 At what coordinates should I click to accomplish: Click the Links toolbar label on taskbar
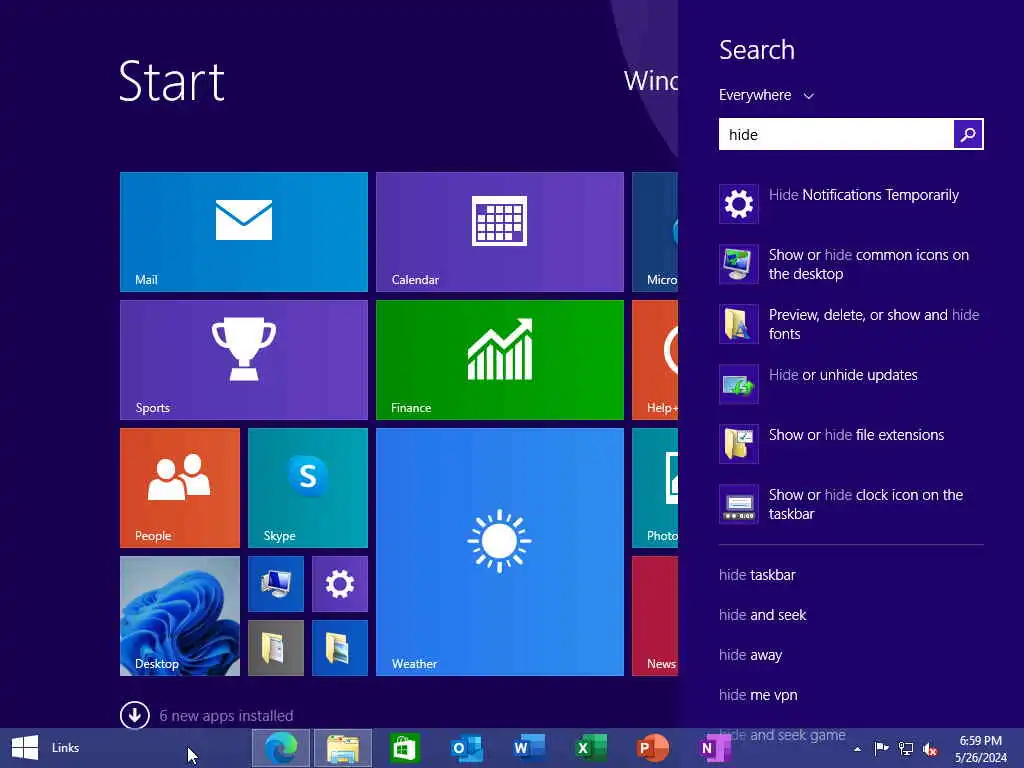(65, 748)
